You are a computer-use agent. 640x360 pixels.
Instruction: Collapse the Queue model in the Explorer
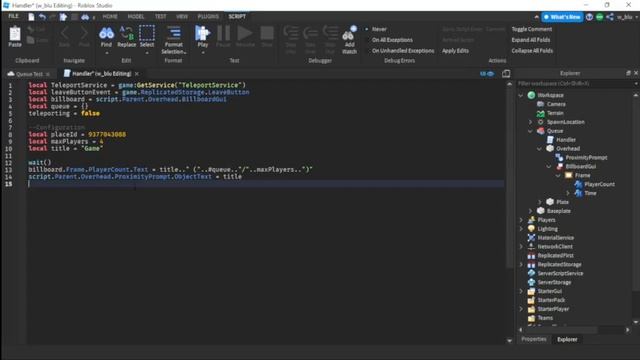[530, 131]
